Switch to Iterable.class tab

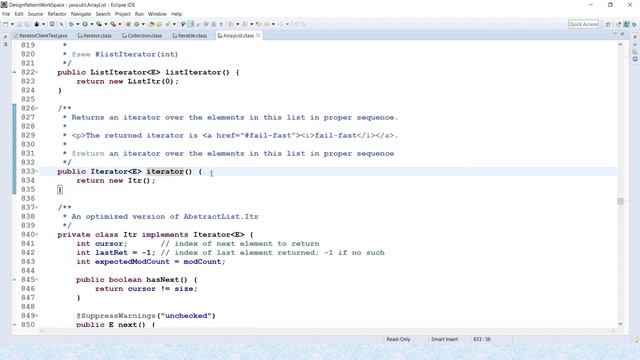tap(190, 36)
